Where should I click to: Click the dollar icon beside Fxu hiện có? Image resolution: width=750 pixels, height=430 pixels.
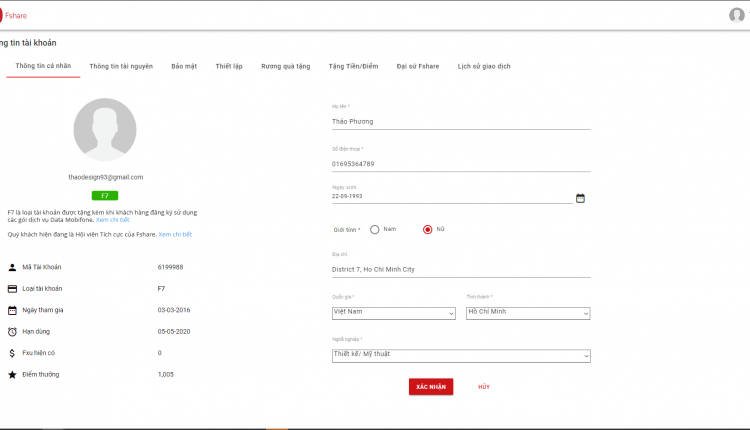(x=12, y=353)
